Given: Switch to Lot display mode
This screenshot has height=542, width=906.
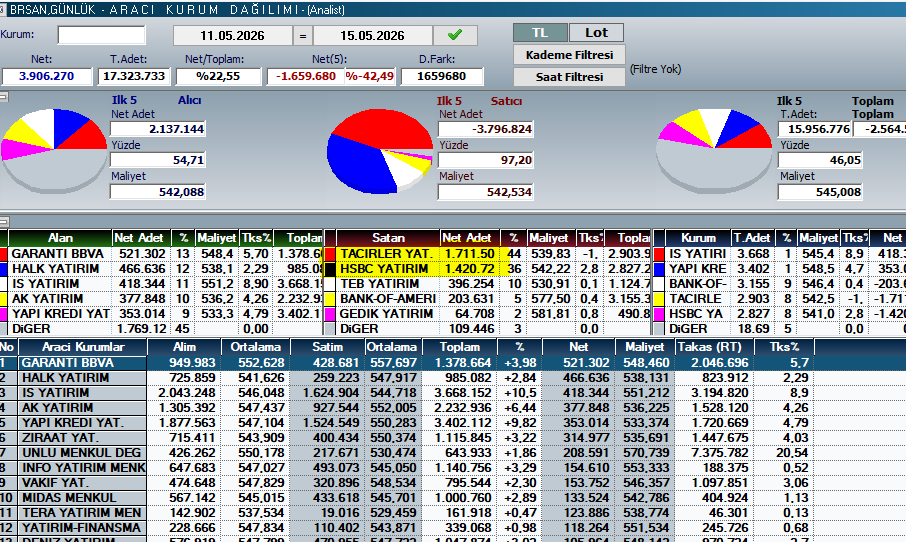Looking at the screenshot, I should pyautogui.click(x=596, y=32).
